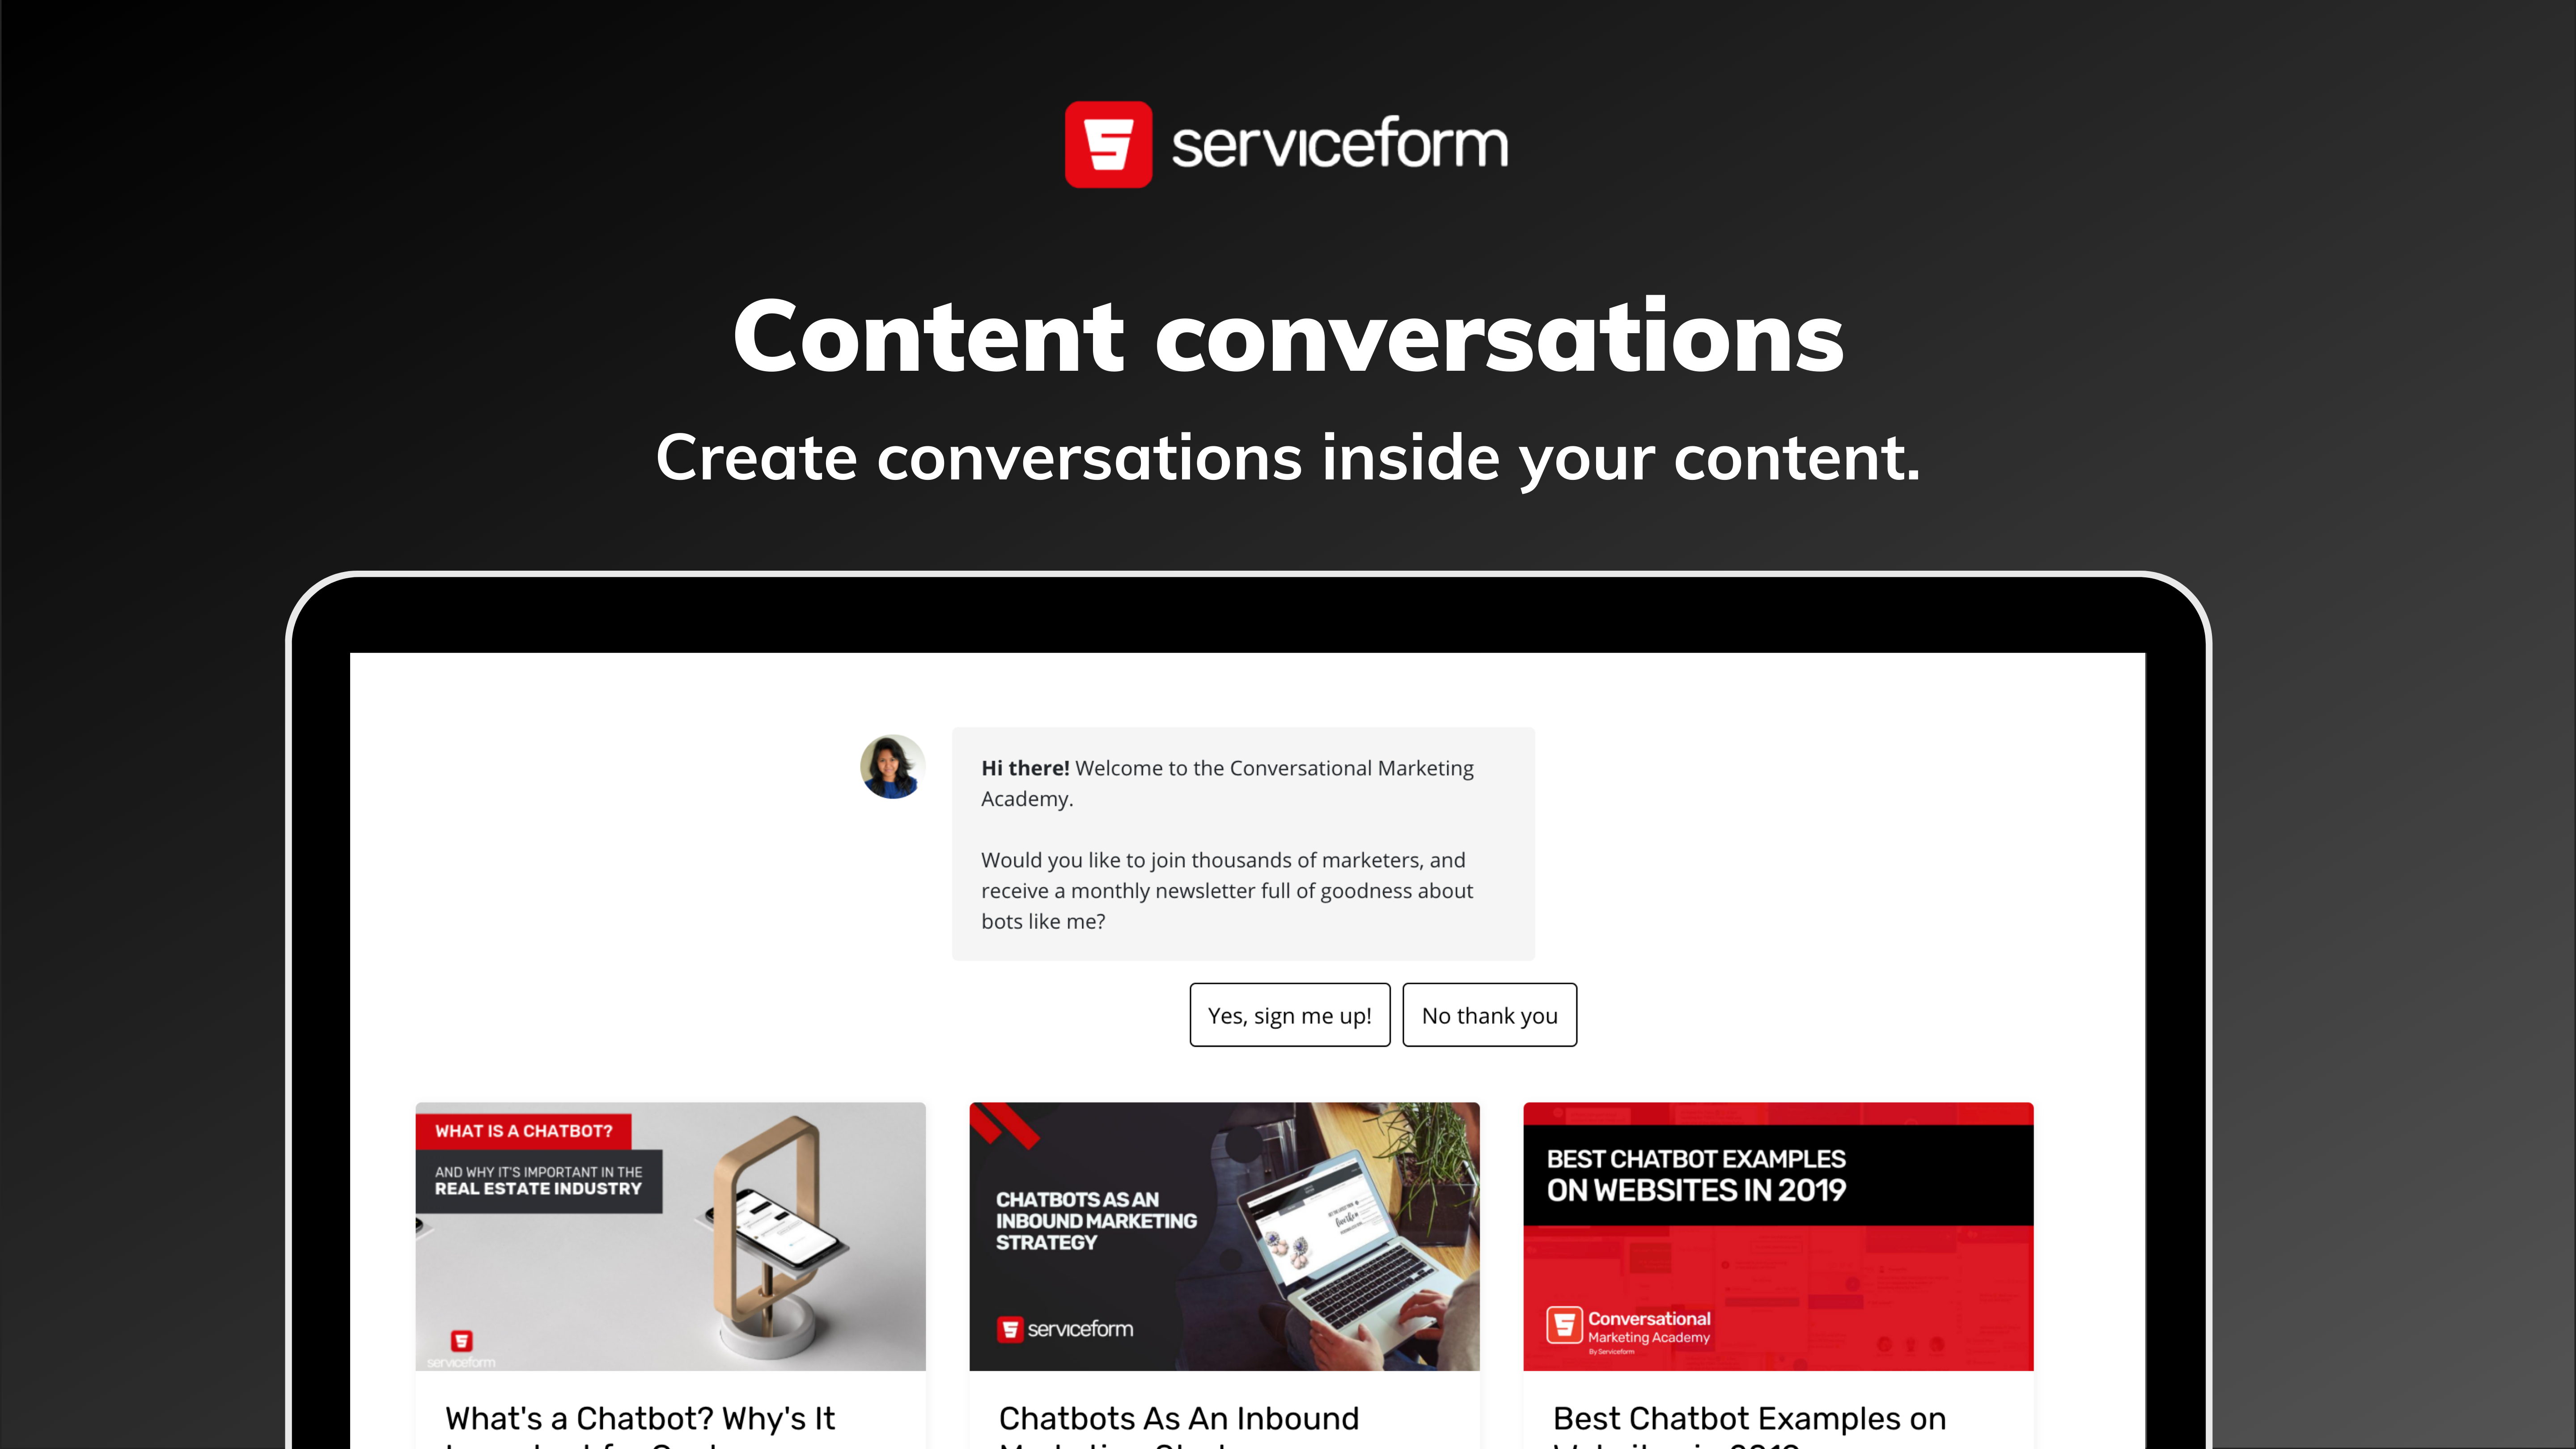Screen dimensions: 2576x1449
Task: Click 'No thank you' button
Action: (x=1488, y=1014)
